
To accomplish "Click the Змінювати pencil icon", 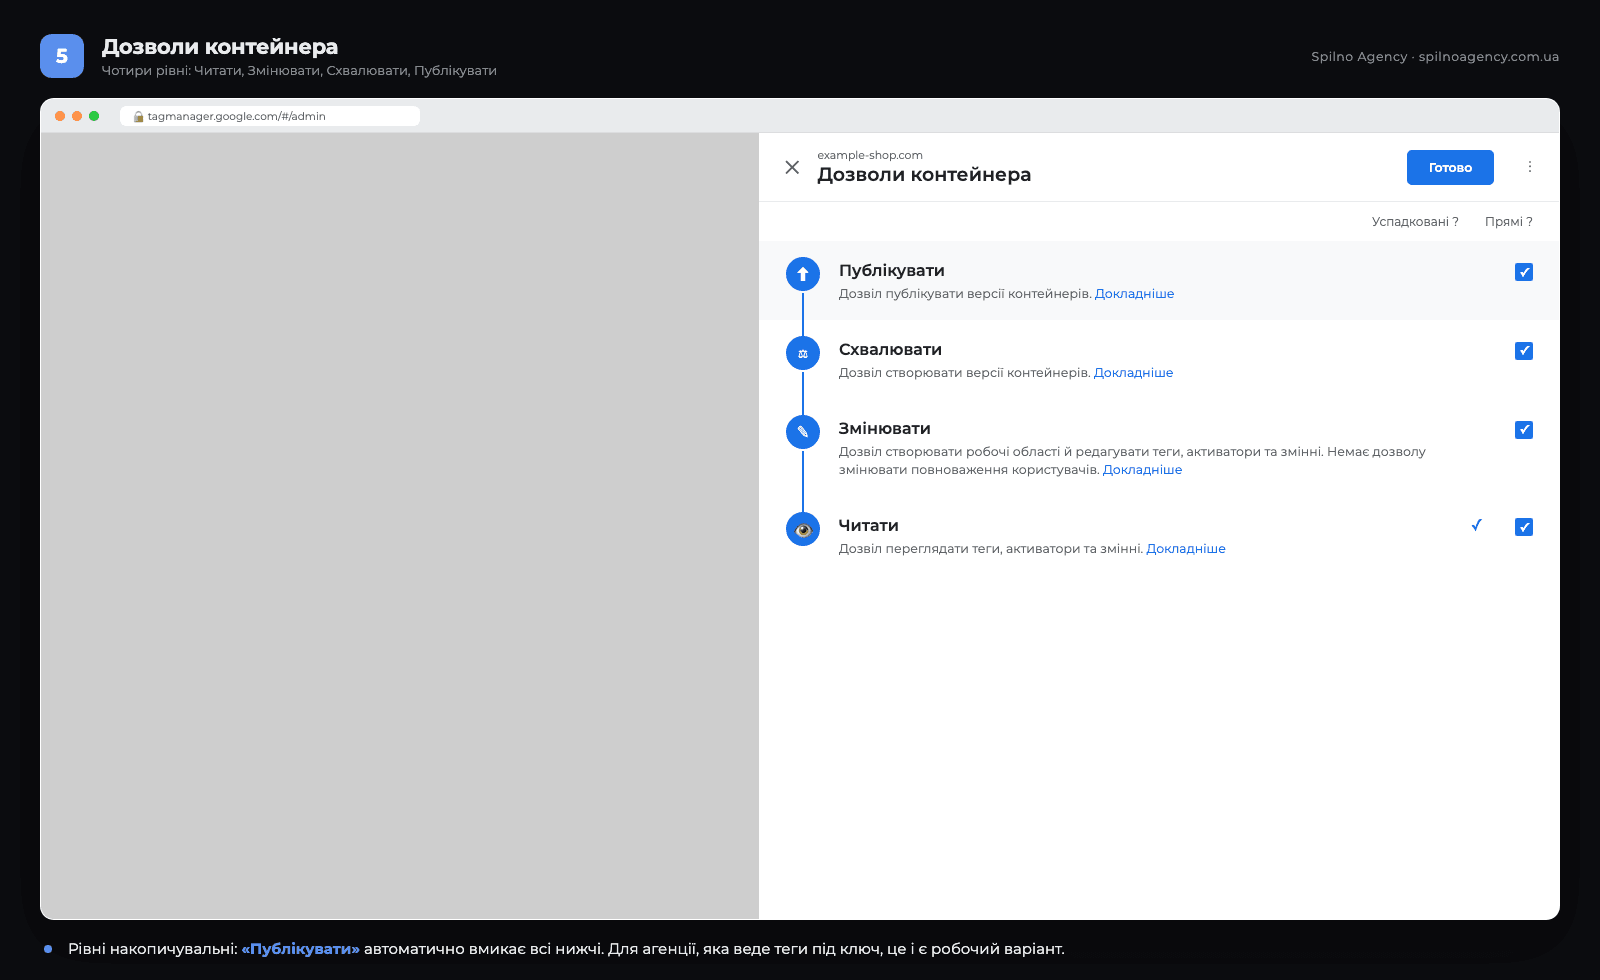I will [x=803, y=432].
